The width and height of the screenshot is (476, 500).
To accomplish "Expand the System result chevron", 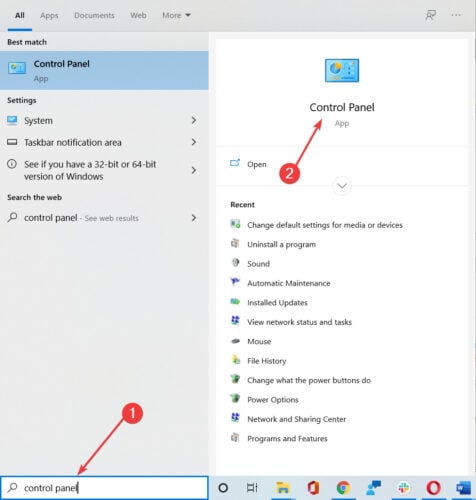I will [194, 120].
